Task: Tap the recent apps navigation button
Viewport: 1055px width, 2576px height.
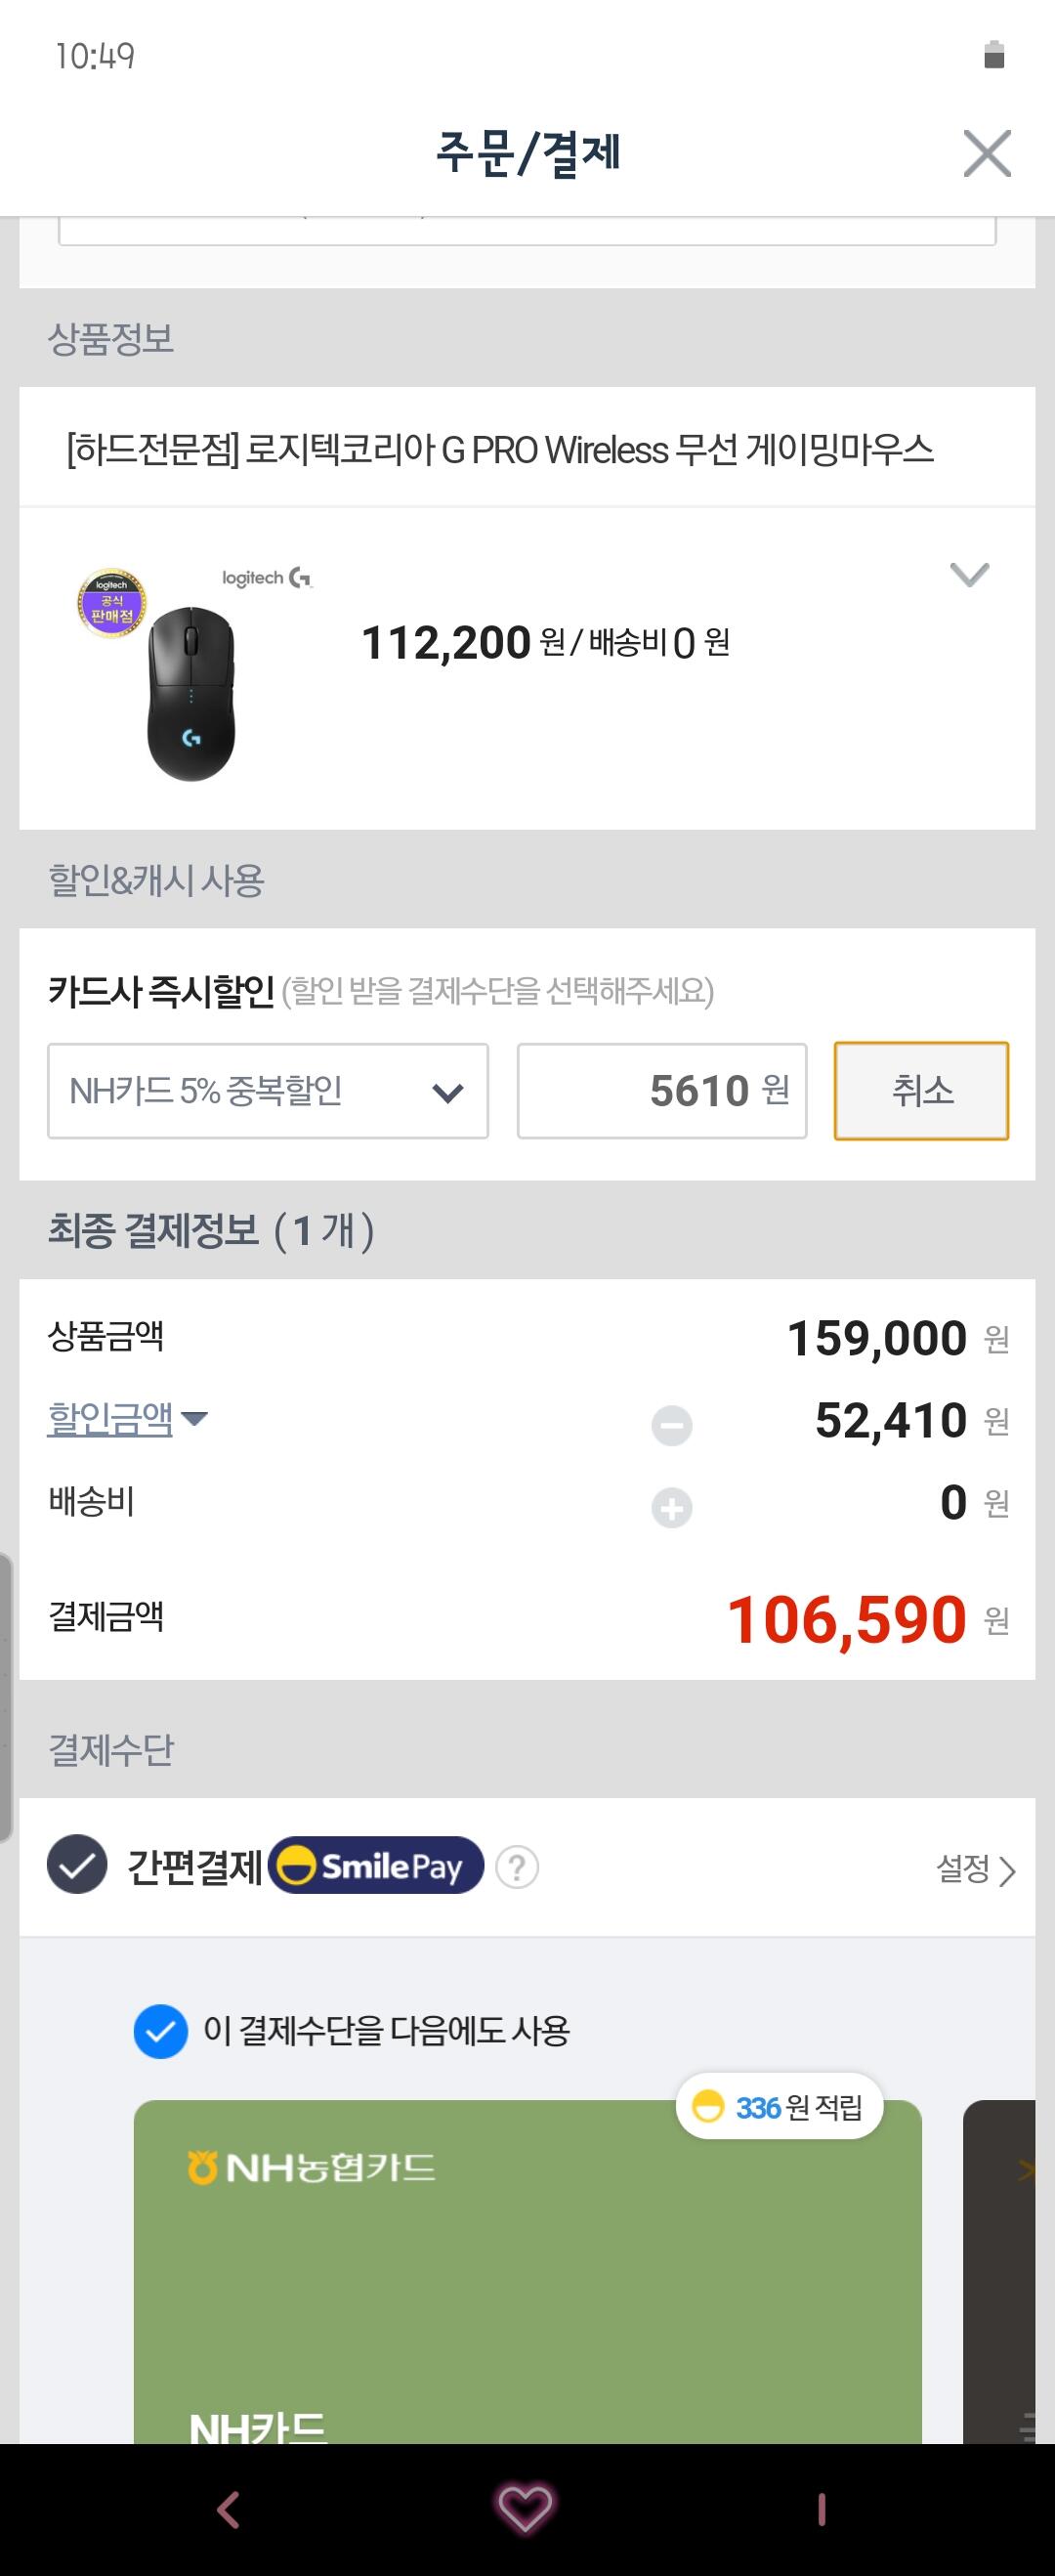Action: click(821, 2509)
